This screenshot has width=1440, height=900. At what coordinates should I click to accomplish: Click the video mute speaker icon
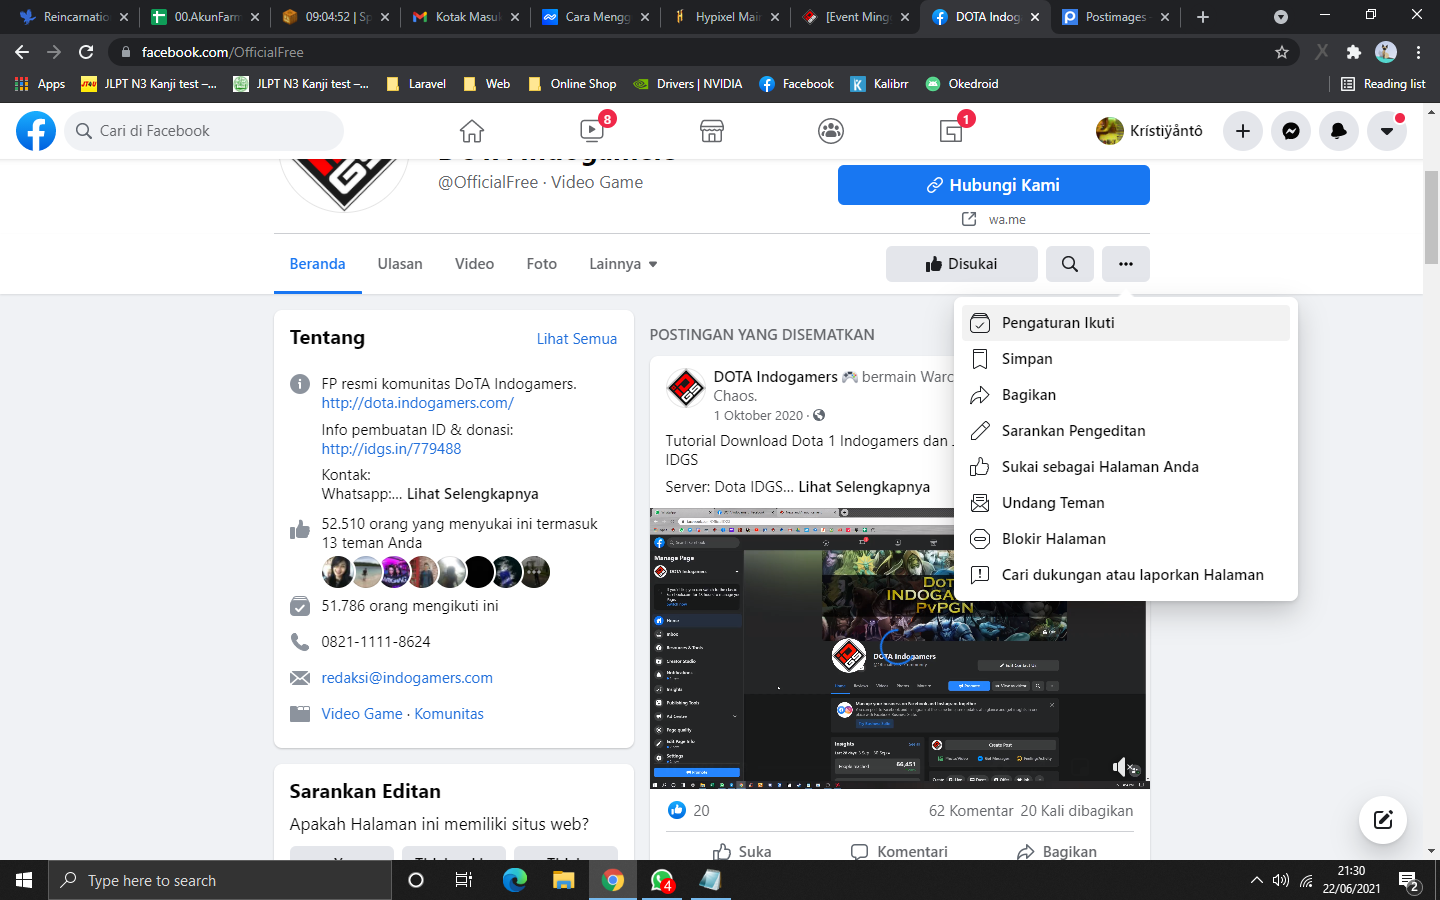(x=1120, y=767)
